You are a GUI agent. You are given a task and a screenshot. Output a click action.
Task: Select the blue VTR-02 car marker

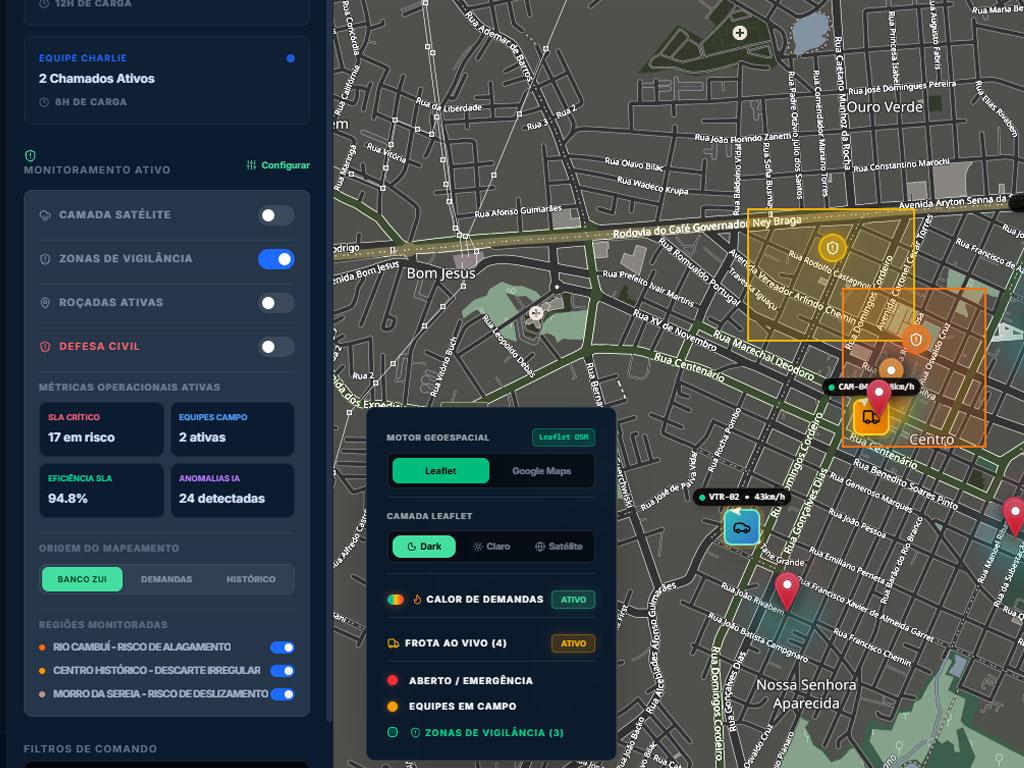(x=741, y=528)
